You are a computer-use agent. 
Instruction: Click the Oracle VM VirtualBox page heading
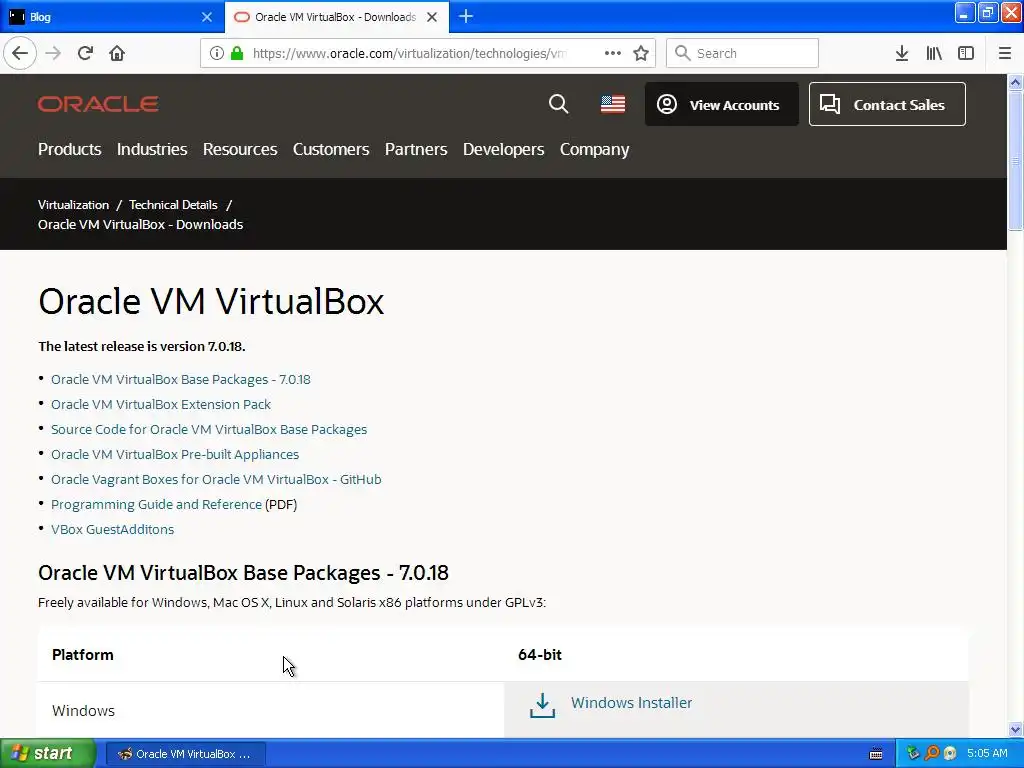[211, 301]
